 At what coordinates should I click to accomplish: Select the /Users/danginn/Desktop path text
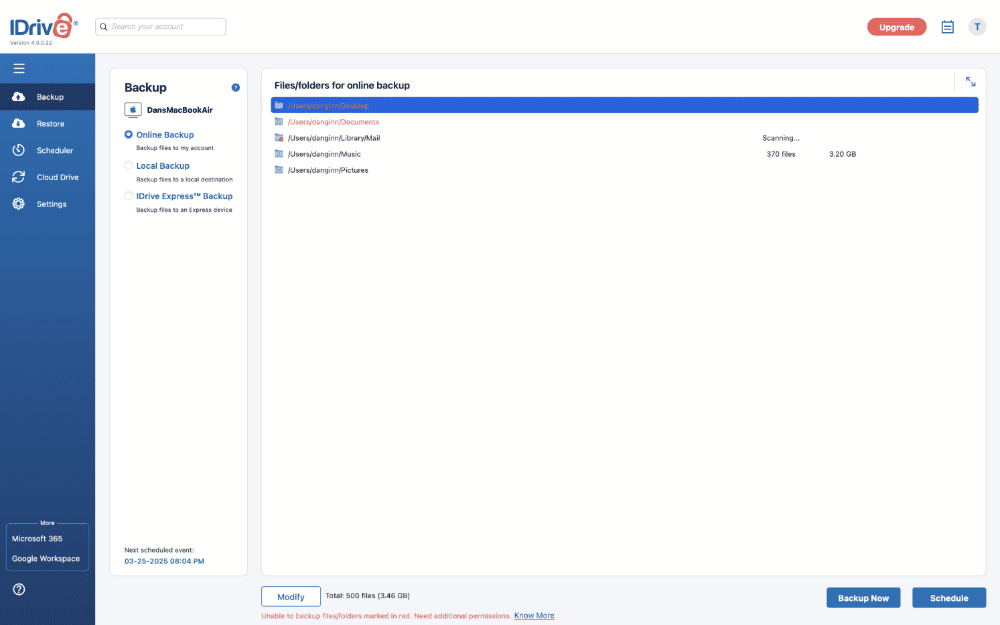pos(328,106)
